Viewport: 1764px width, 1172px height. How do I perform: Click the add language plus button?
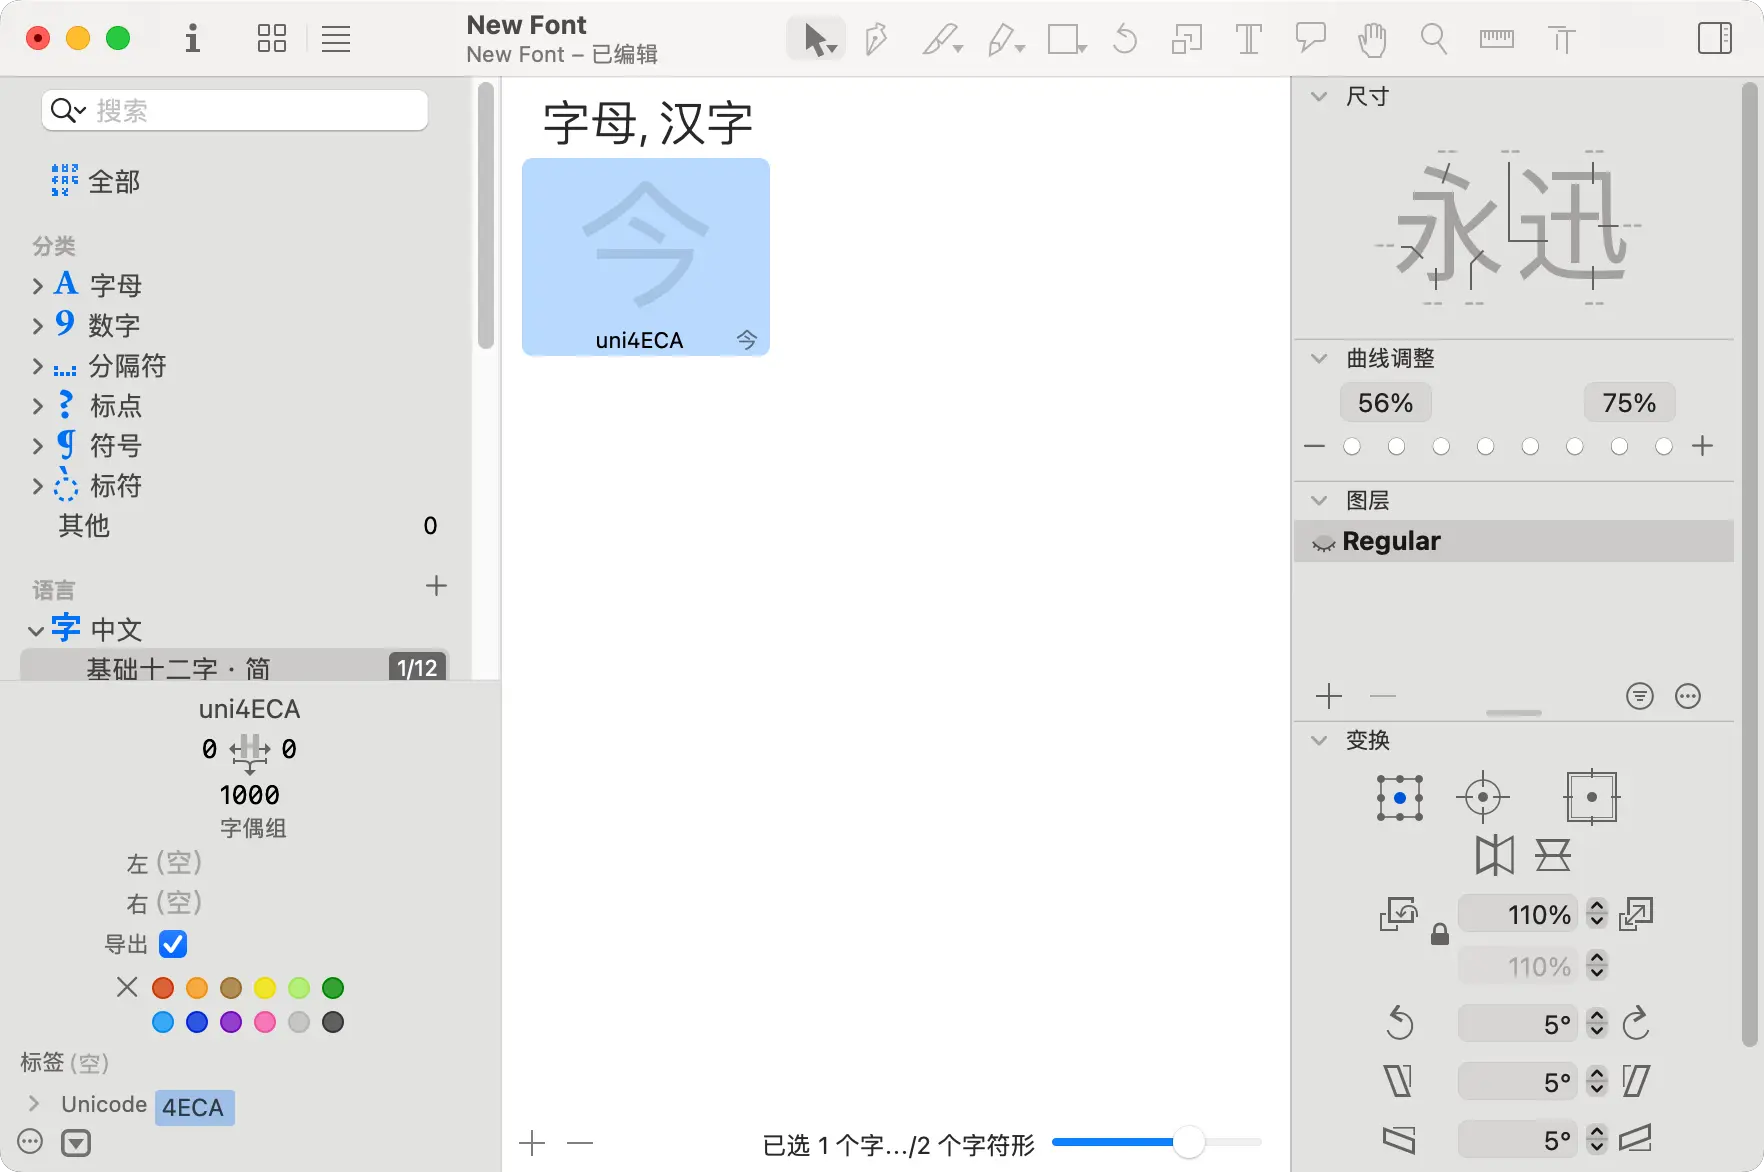[x=436, y=586]
